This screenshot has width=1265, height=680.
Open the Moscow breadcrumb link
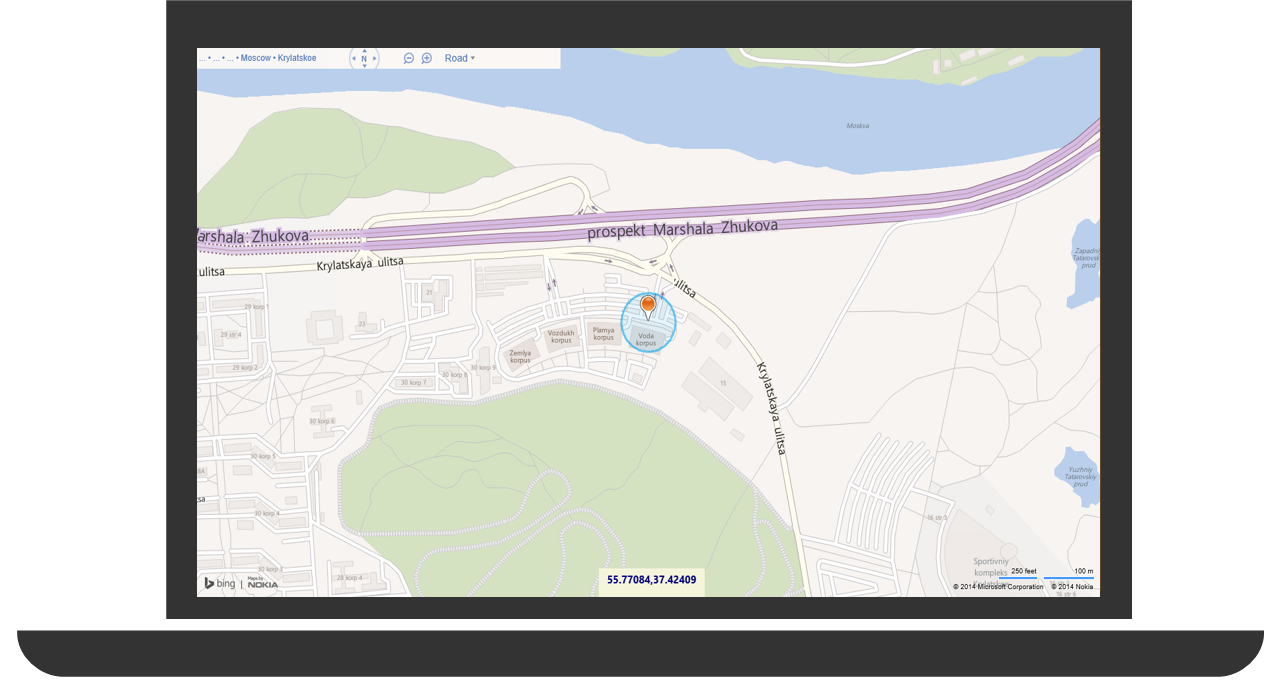tap(255, 58)
